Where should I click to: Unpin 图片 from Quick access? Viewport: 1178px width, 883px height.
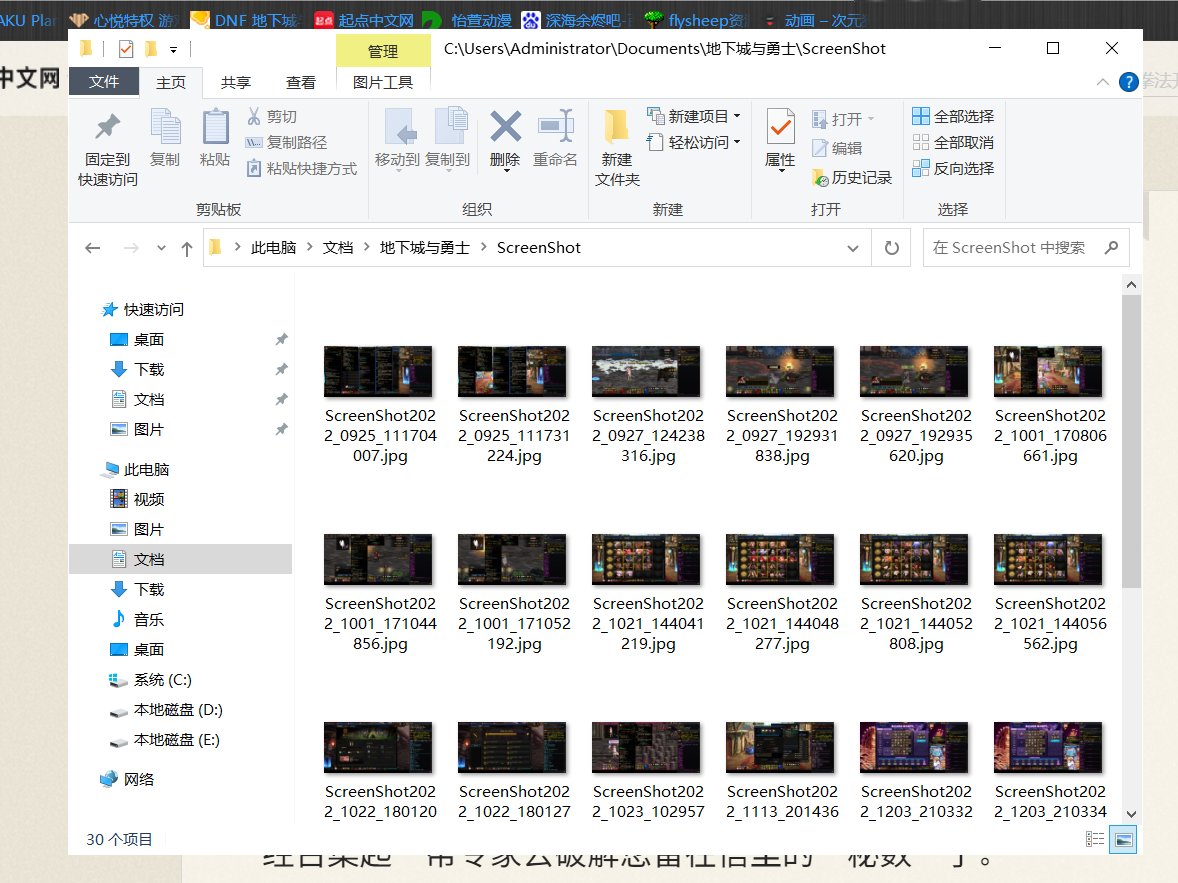(281, 430)
